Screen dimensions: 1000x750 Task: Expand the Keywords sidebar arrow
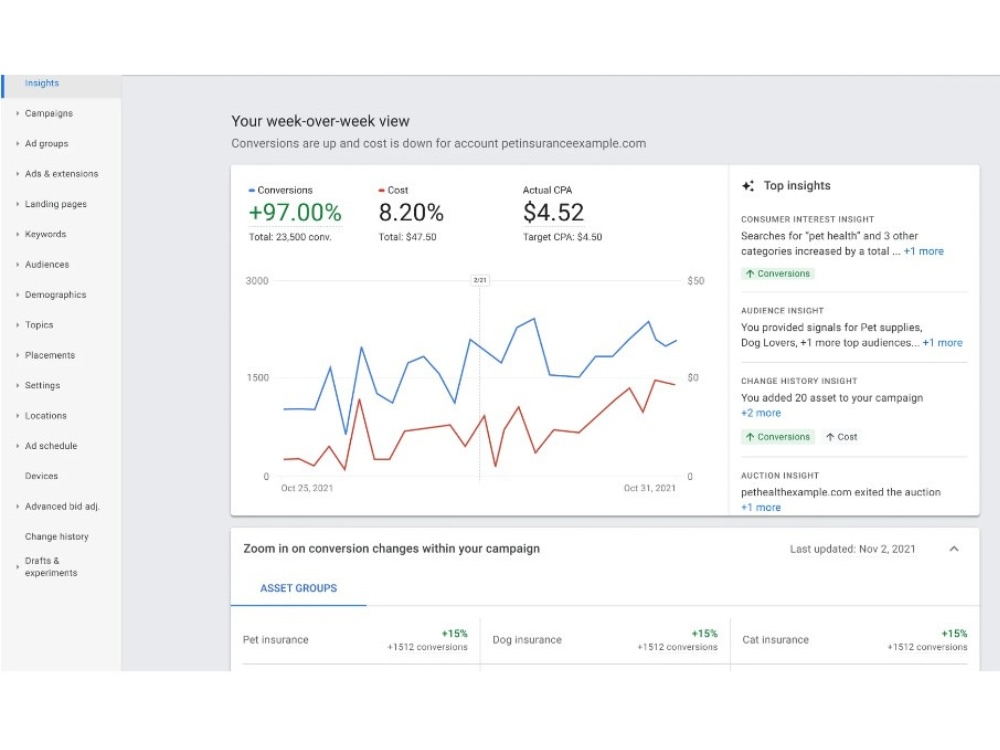pos(17,234)
